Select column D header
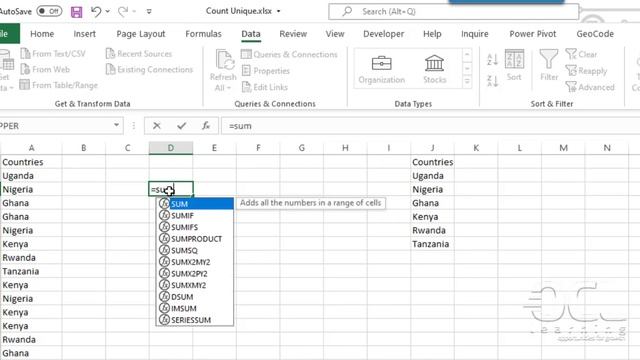Image resolution: width=640 pixels, height=360 pixels. point(171,148)
